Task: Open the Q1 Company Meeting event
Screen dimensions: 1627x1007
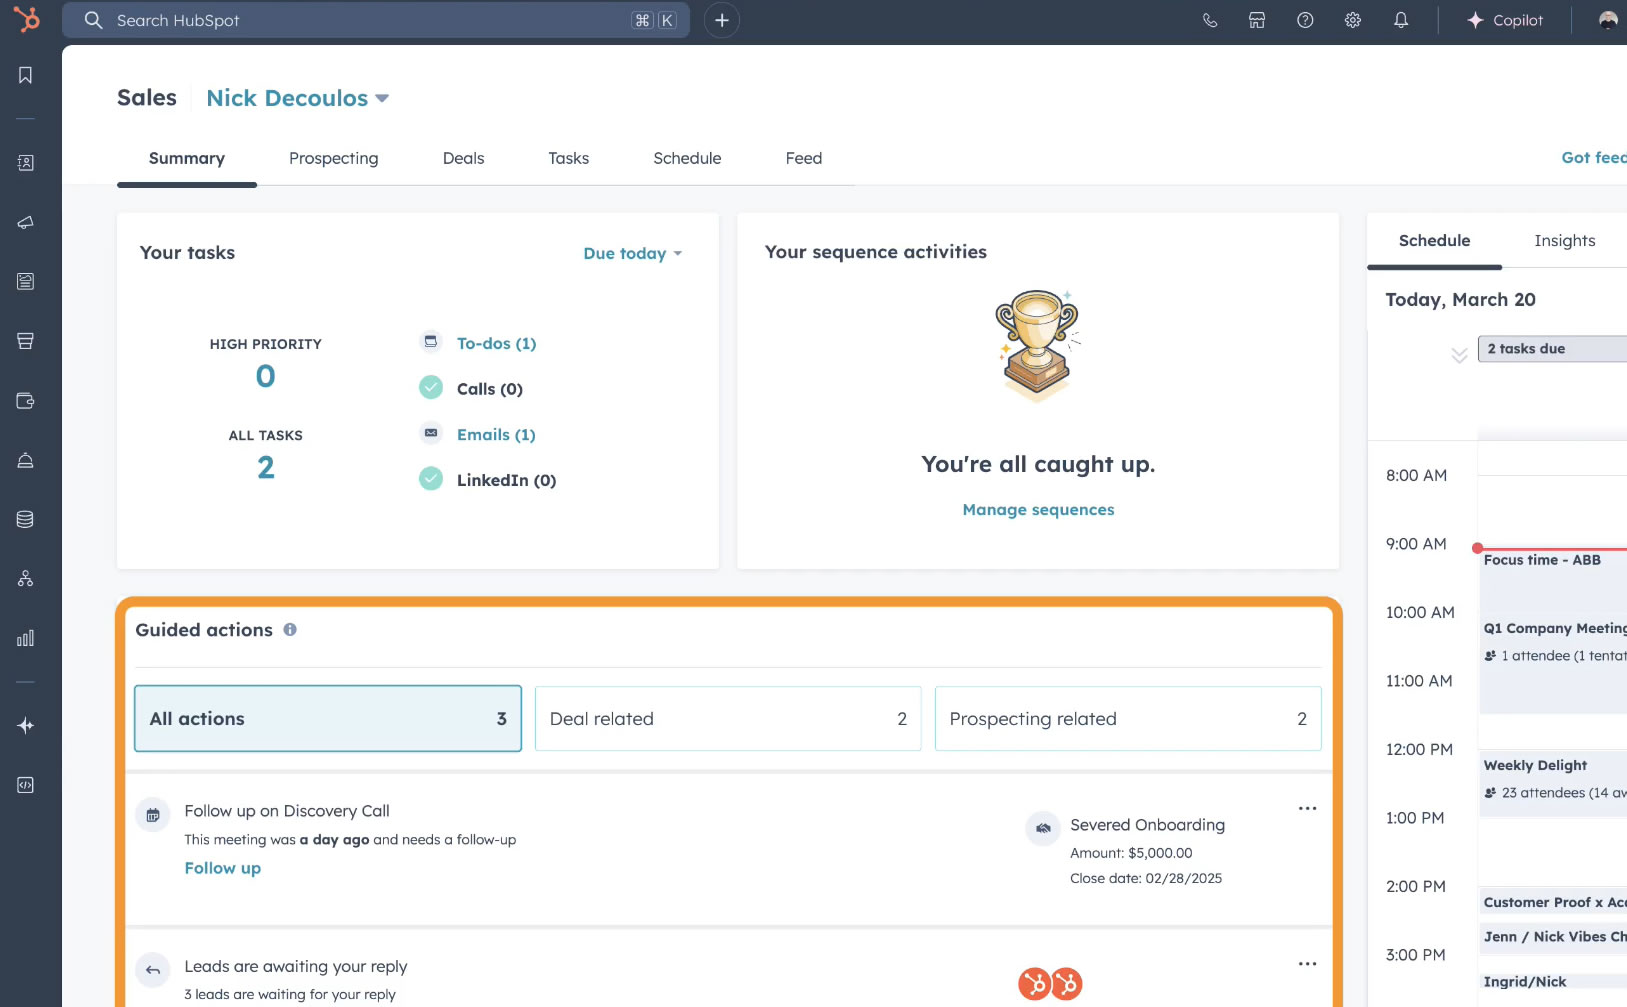Action: tap(1555, 665)
